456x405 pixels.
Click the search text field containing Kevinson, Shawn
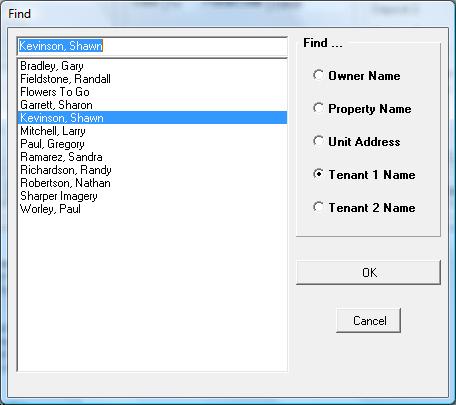[x=152, y=46]
